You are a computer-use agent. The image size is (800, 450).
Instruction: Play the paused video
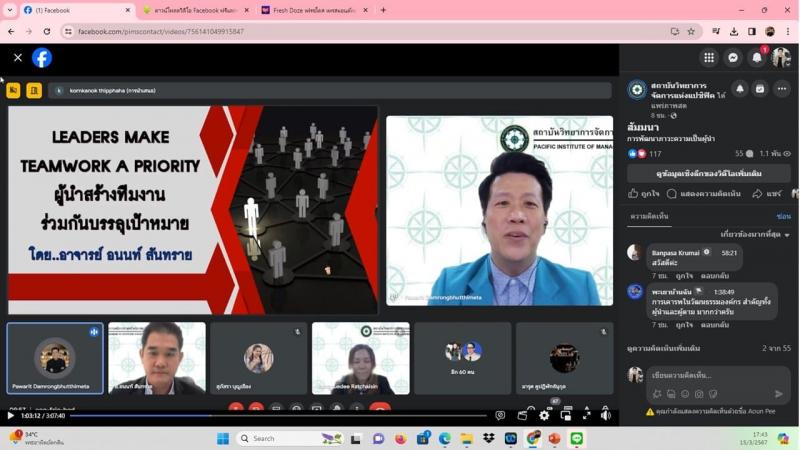(x=10, y=415)
